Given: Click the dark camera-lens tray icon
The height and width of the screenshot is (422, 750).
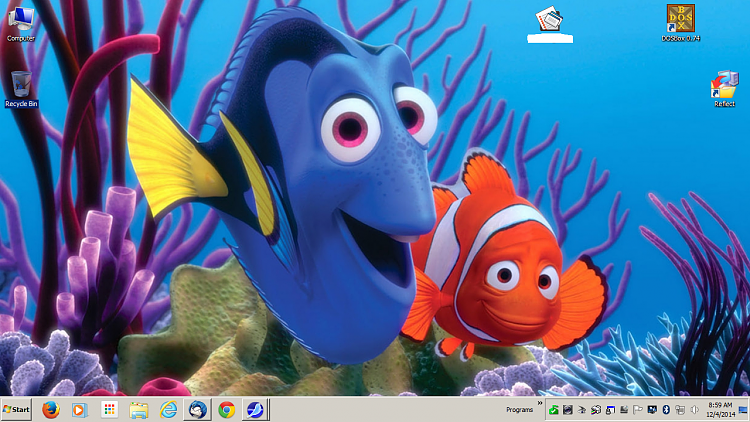Looking at the screenshot, I should tap(568, 410).
